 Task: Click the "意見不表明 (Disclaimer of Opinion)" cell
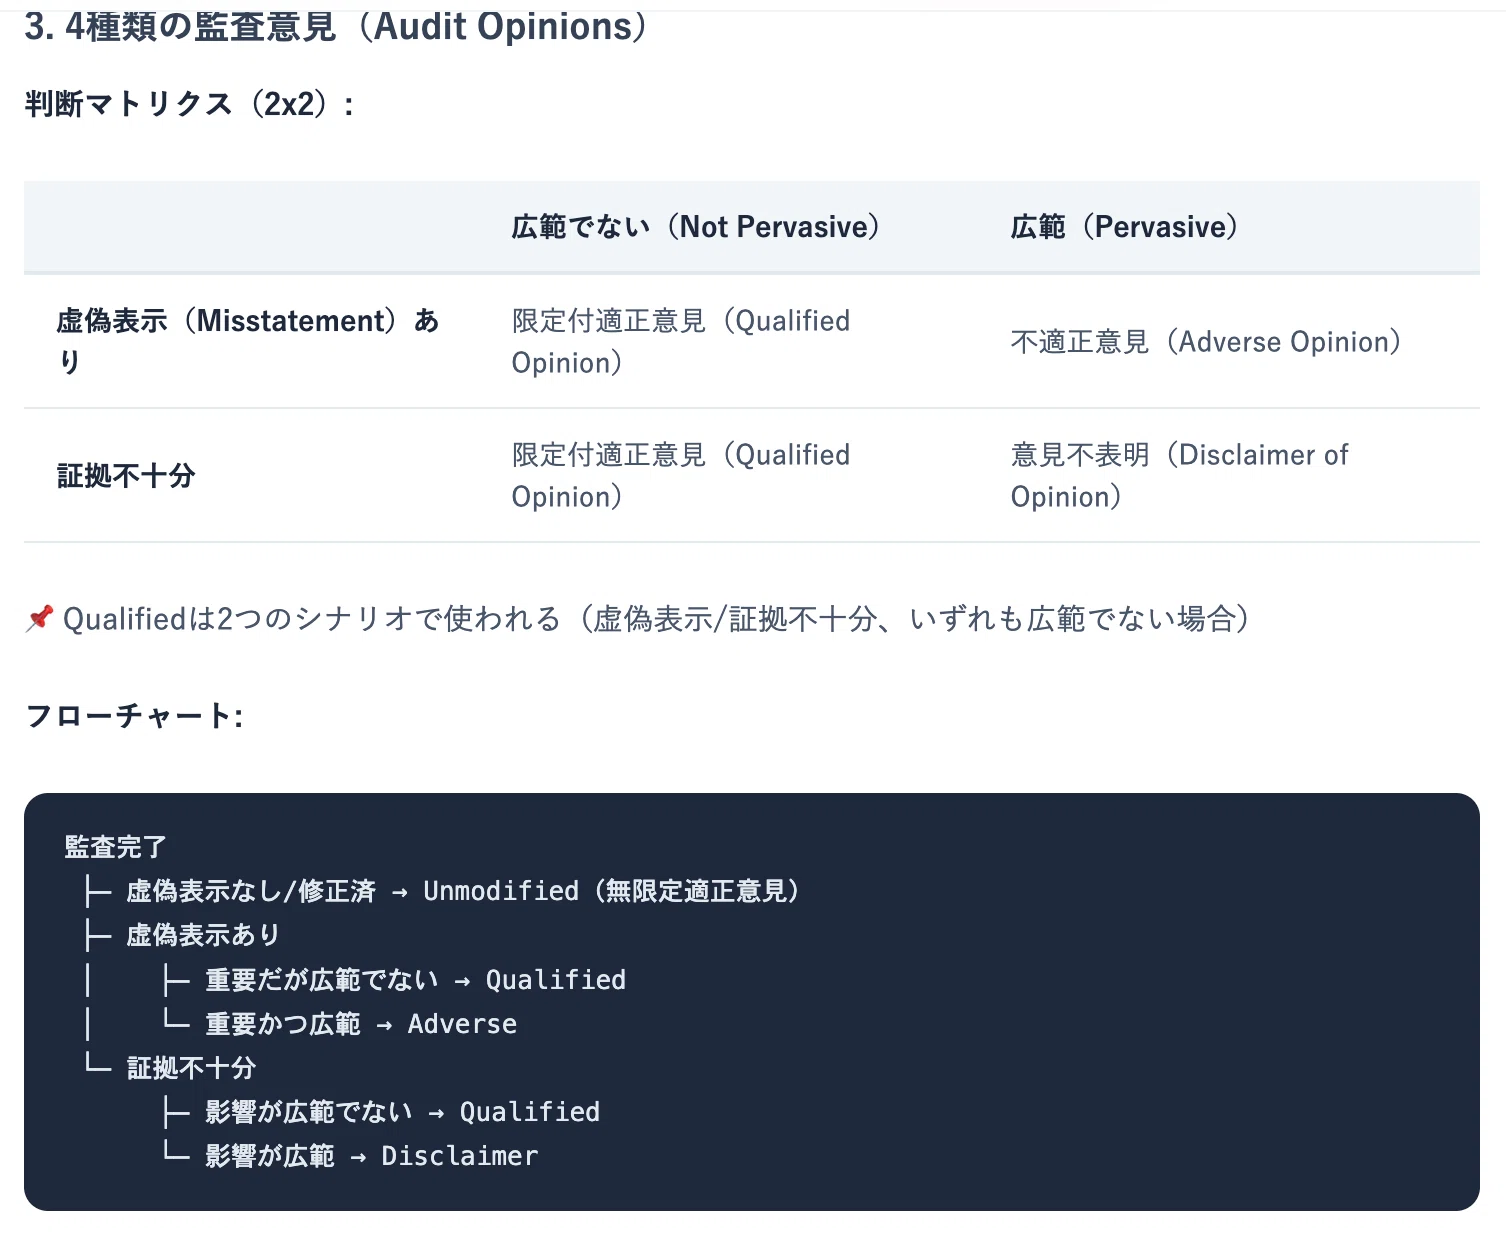pos(1179,476)
